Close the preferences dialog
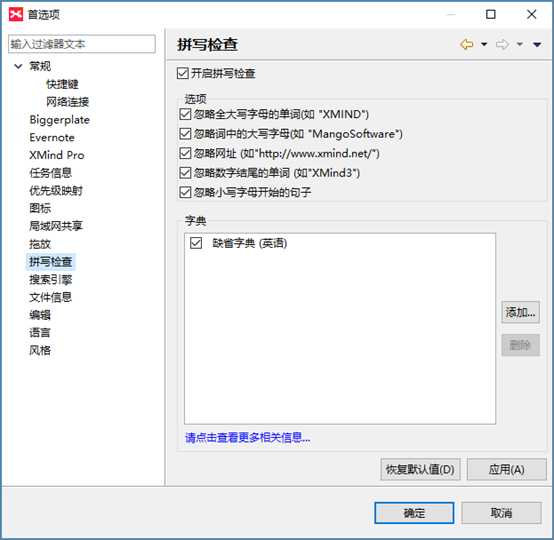 tap(531, 14)
